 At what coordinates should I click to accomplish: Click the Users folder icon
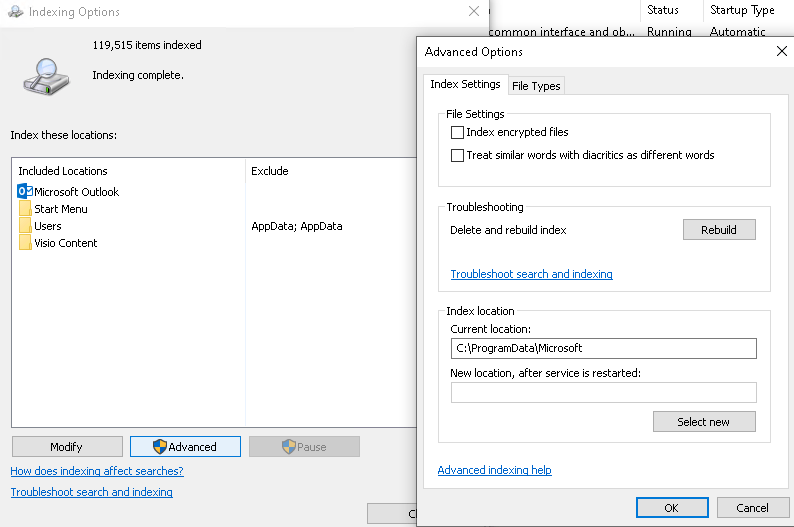[x=25, y=226]
